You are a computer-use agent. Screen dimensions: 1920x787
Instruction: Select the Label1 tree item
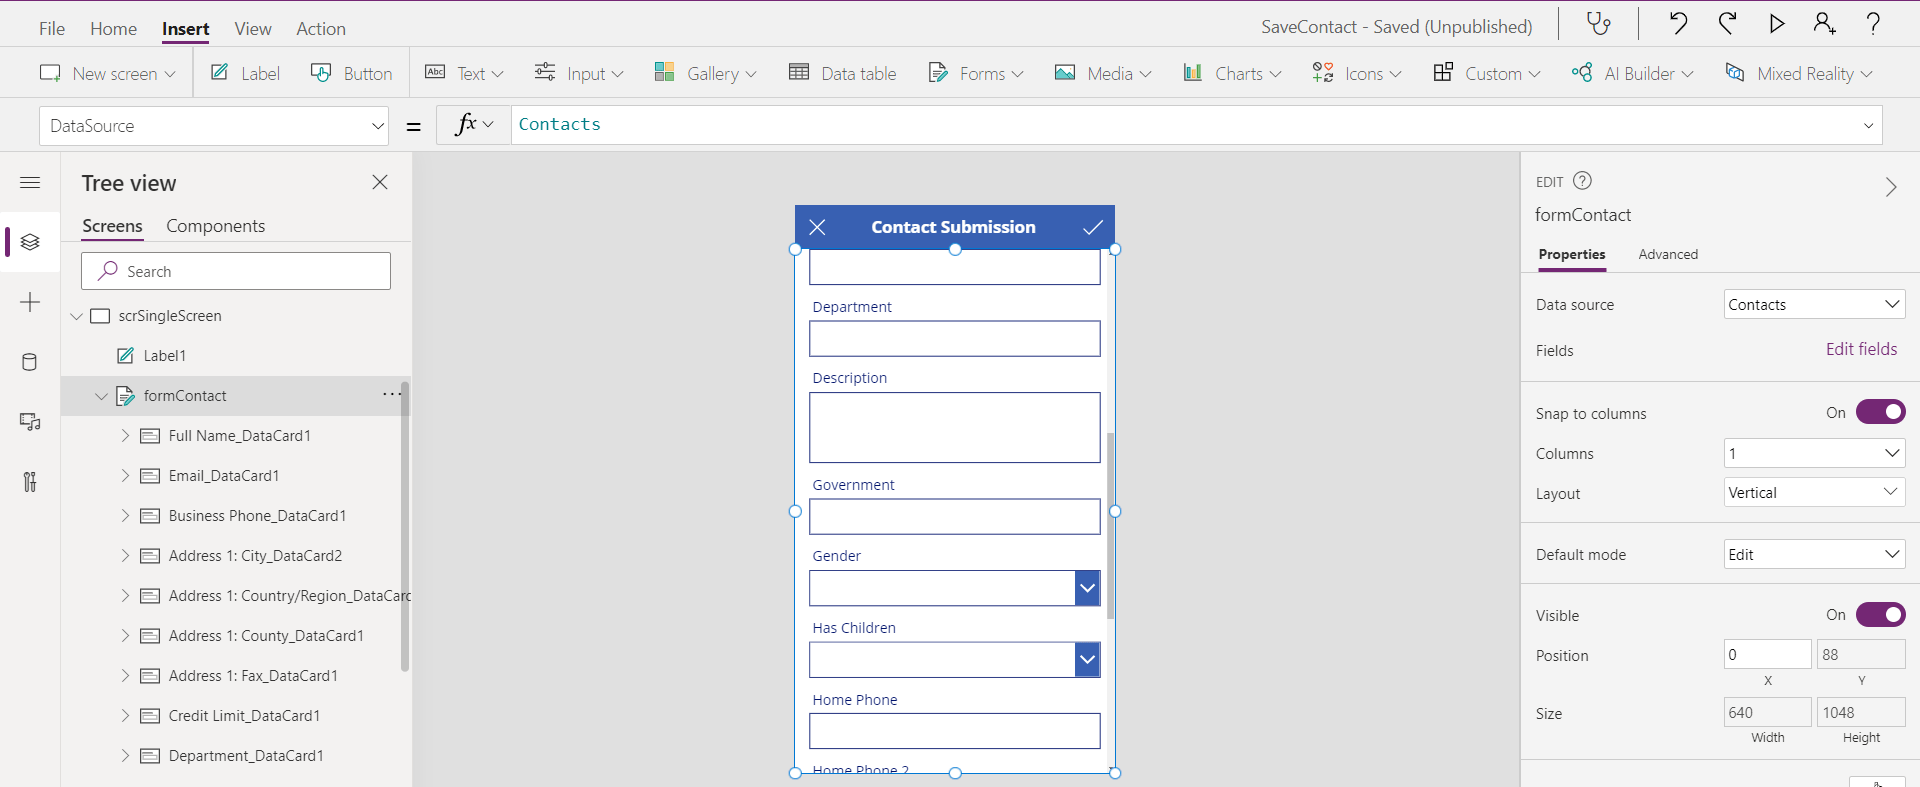pyautogui.click(x=164, y=355)
